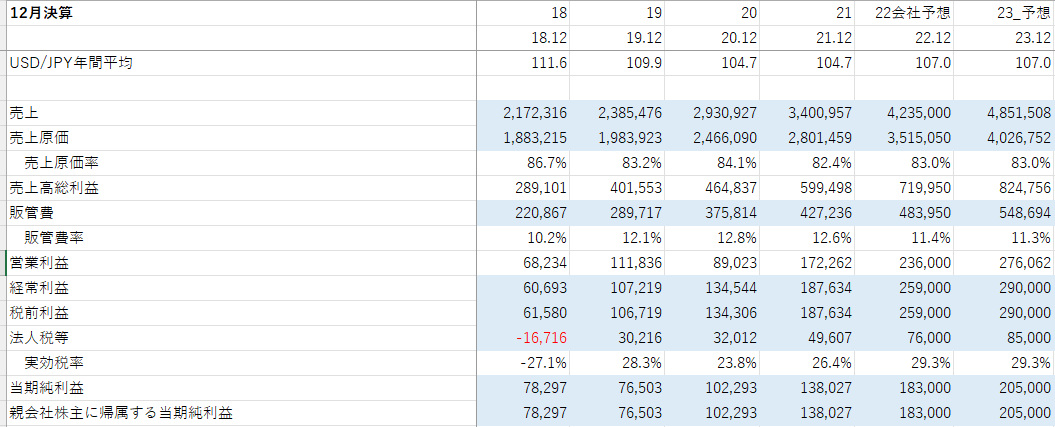Click ordinary profit cell 134,544
The width and height of the screenshot is (1055, 427).
tap(712, 288)
